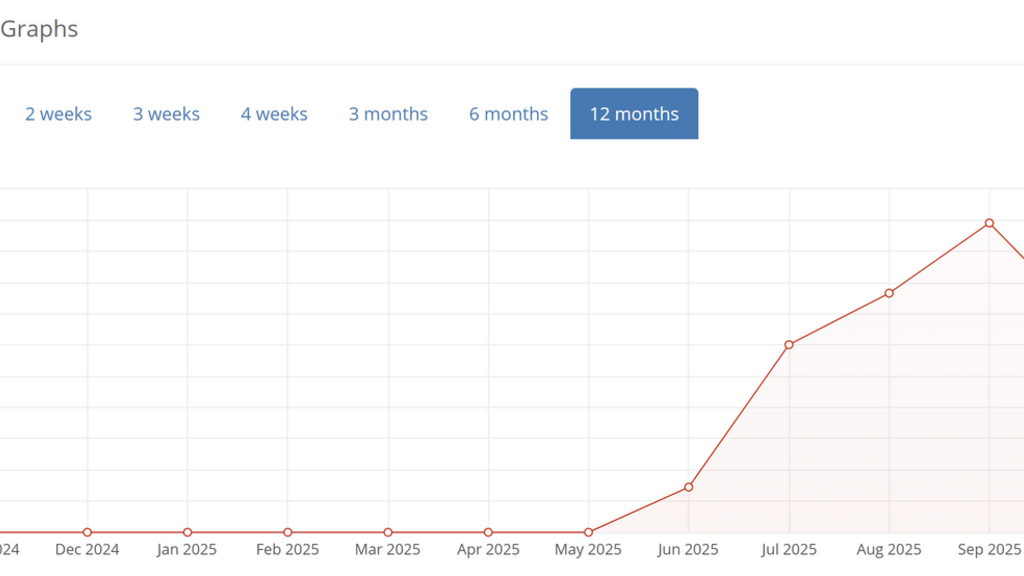Select the 3 weeks range tab
The height and width of the screenshot is (576, 1024).
(166, 114)
